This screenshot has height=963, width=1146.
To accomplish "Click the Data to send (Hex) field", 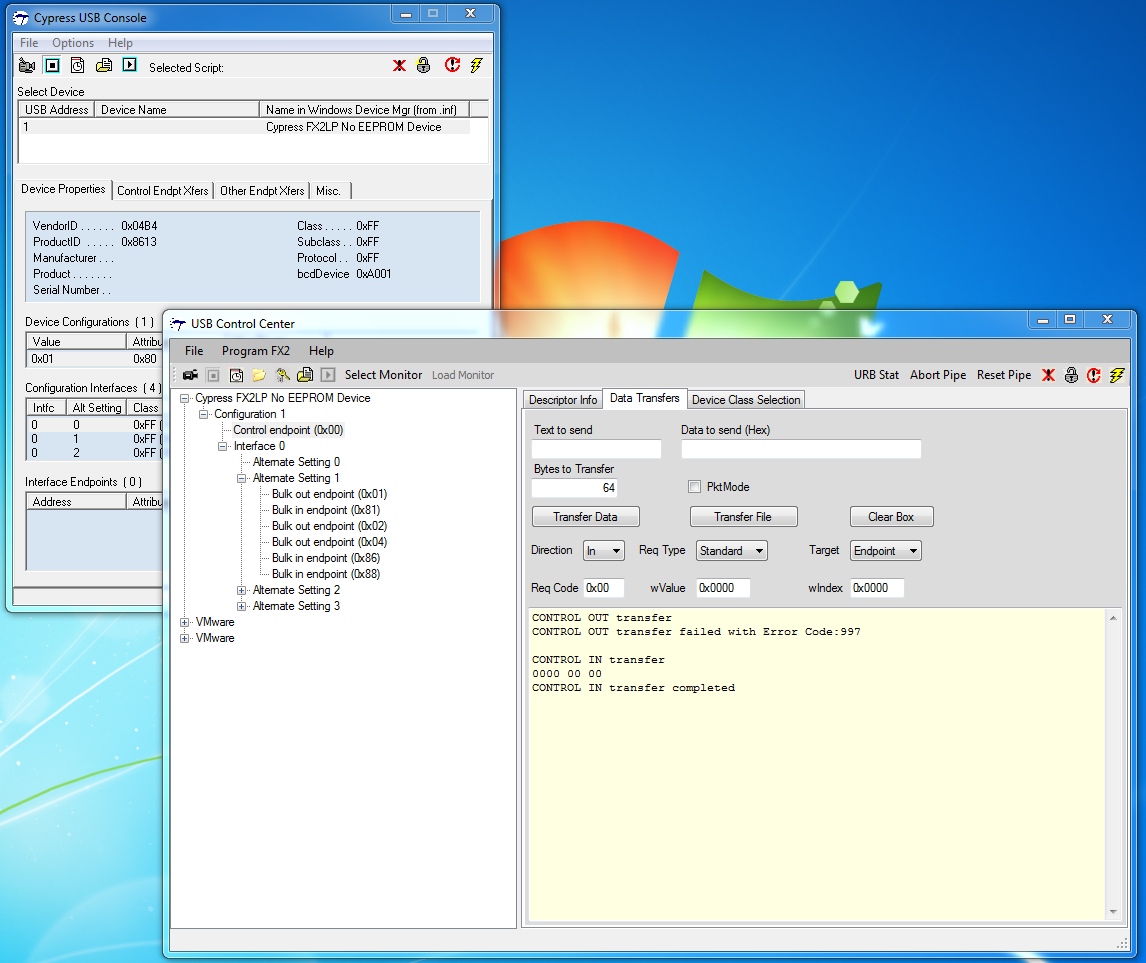I will (801, 449).
